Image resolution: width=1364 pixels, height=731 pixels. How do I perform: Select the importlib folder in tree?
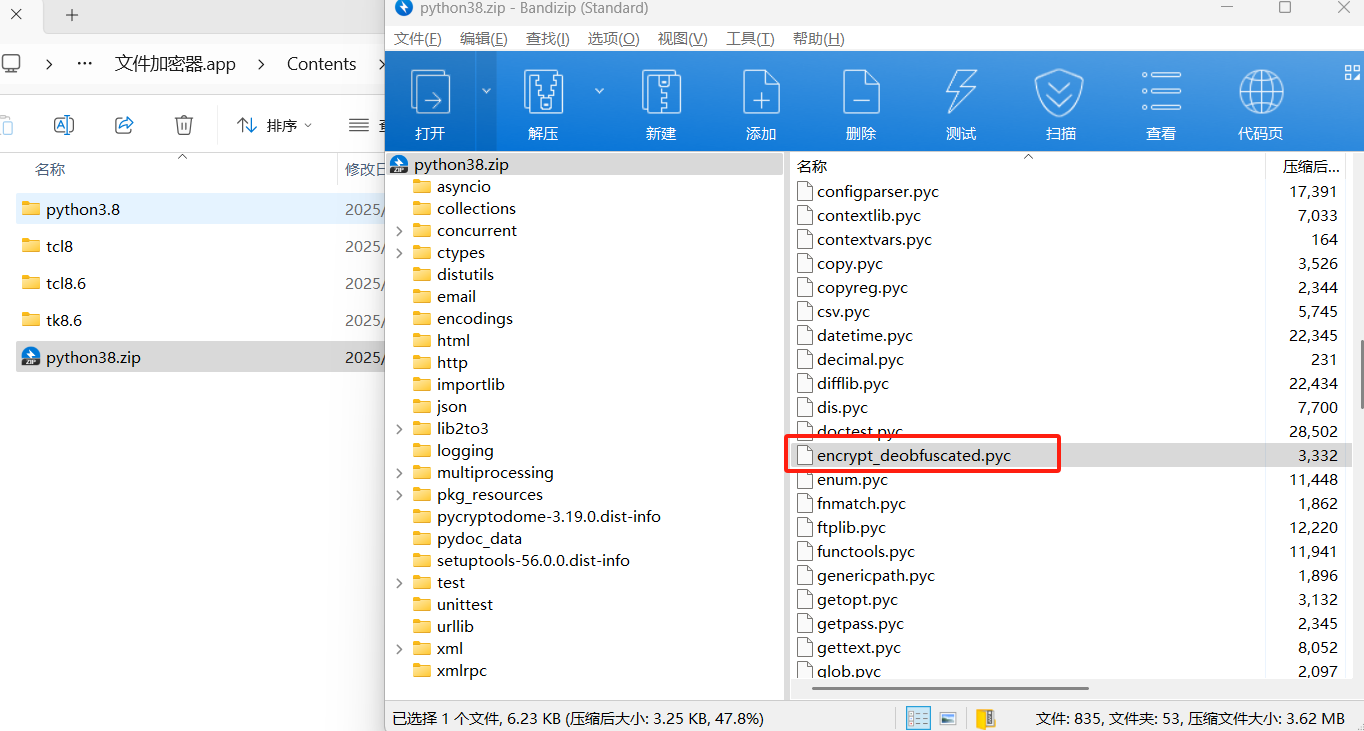pyautogui.click(x=470, y=385)
